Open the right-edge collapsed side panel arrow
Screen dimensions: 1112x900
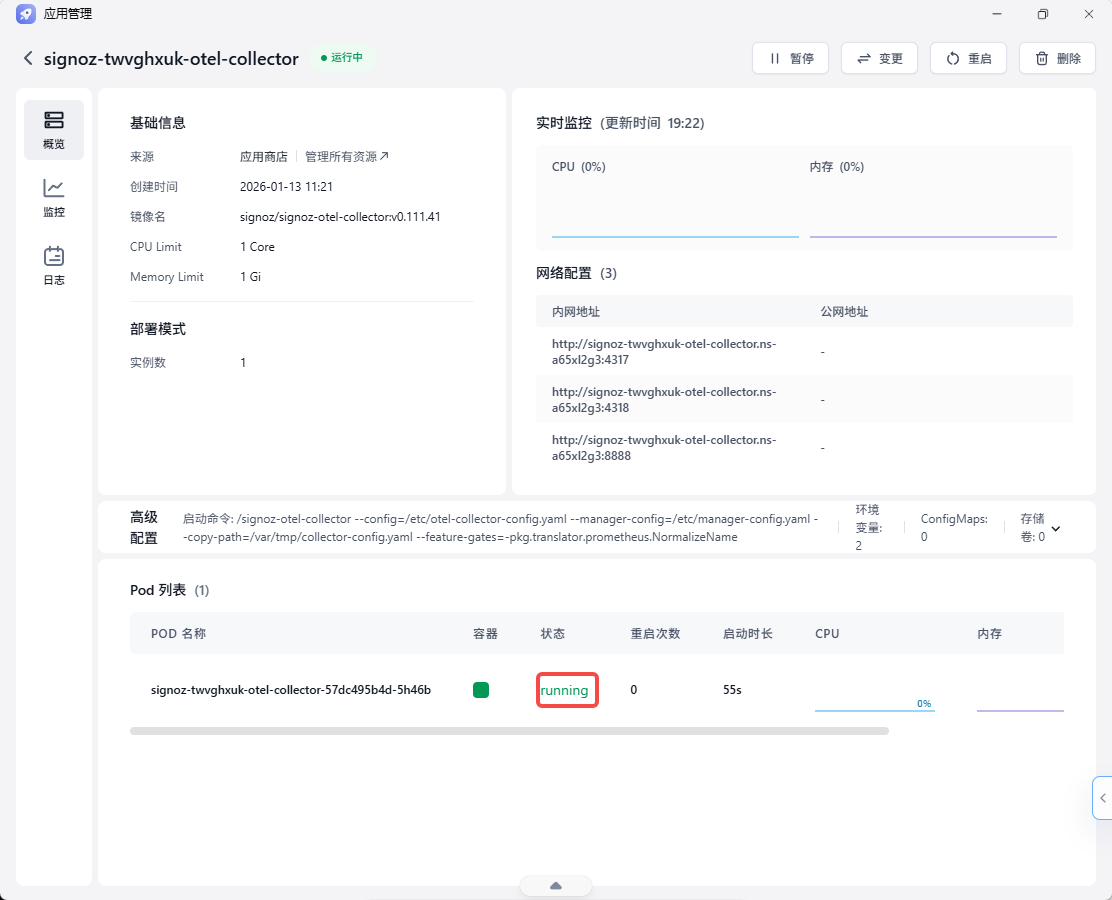pyautogui.click(x=1103, y=798)
